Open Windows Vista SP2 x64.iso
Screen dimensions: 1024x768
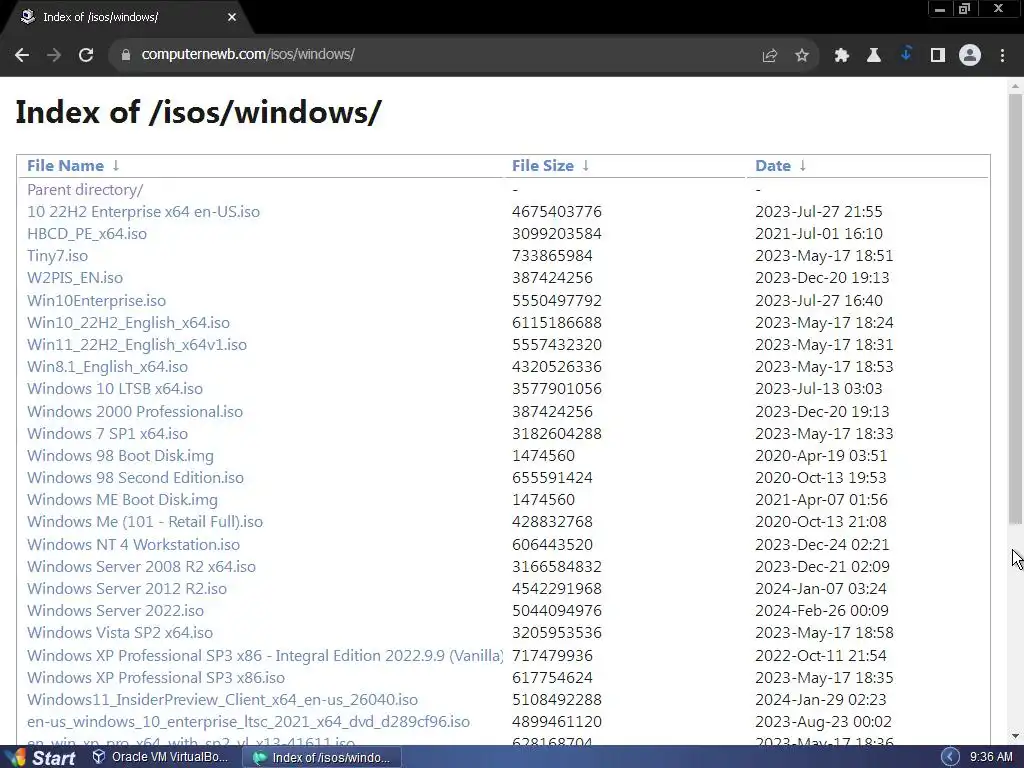tap(120, 633)
